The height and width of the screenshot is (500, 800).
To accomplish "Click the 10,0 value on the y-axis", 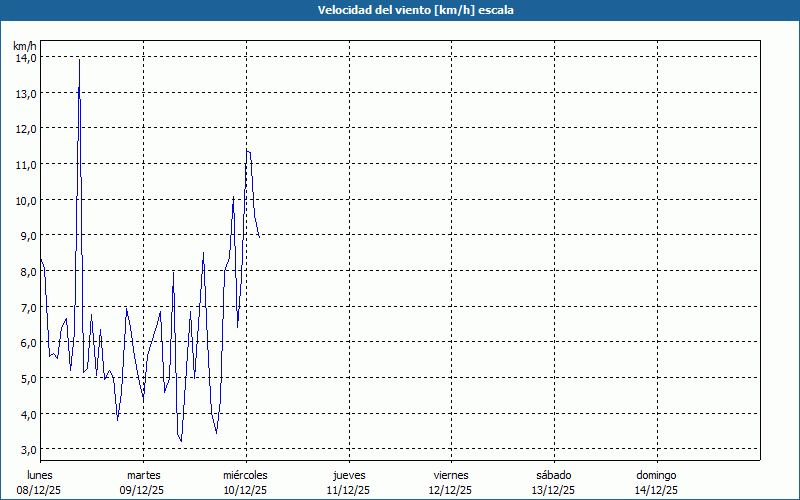I will [26, 201].
